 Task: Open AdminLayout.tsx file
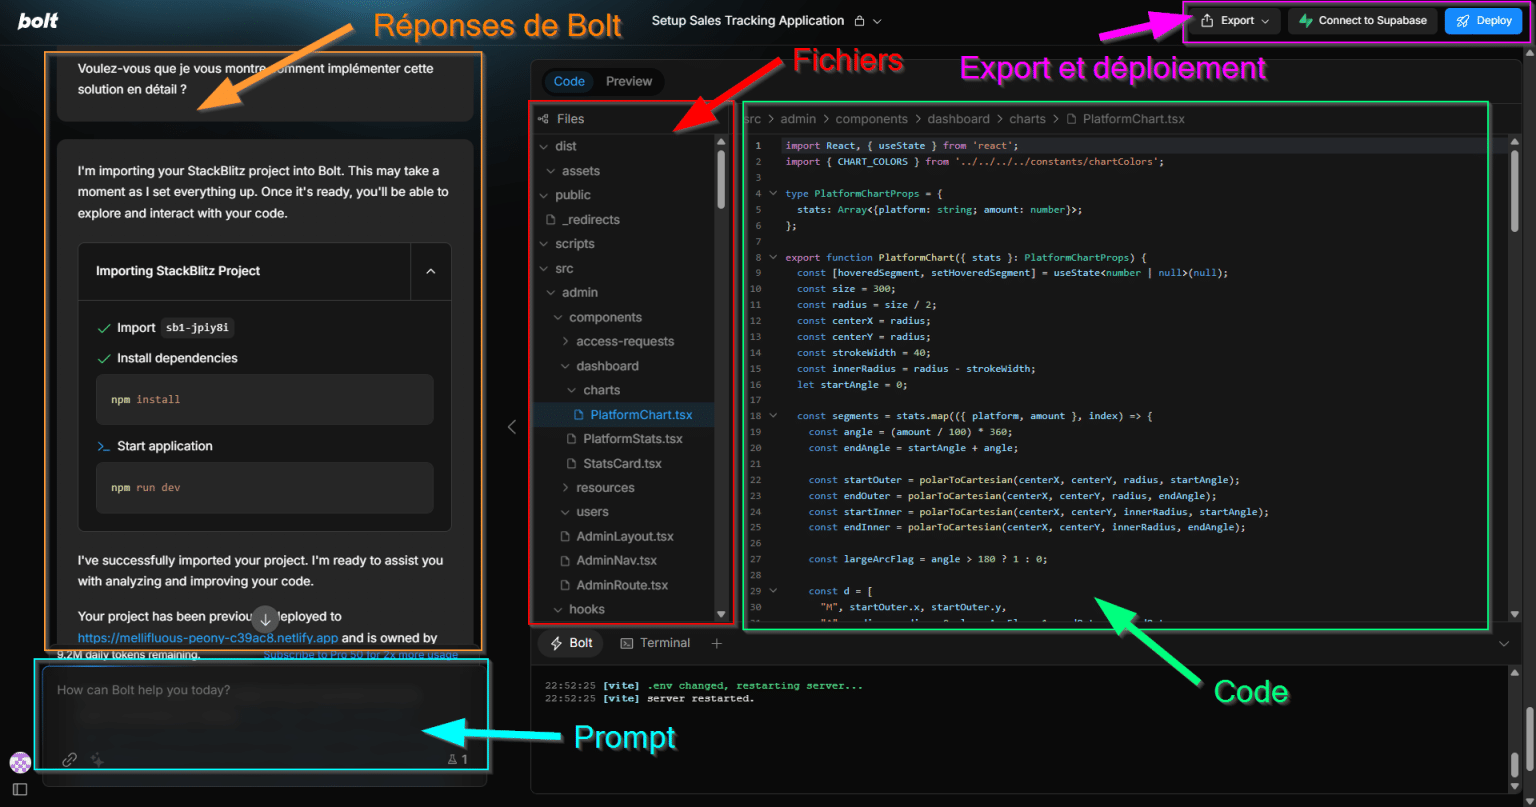click(624, 537)
